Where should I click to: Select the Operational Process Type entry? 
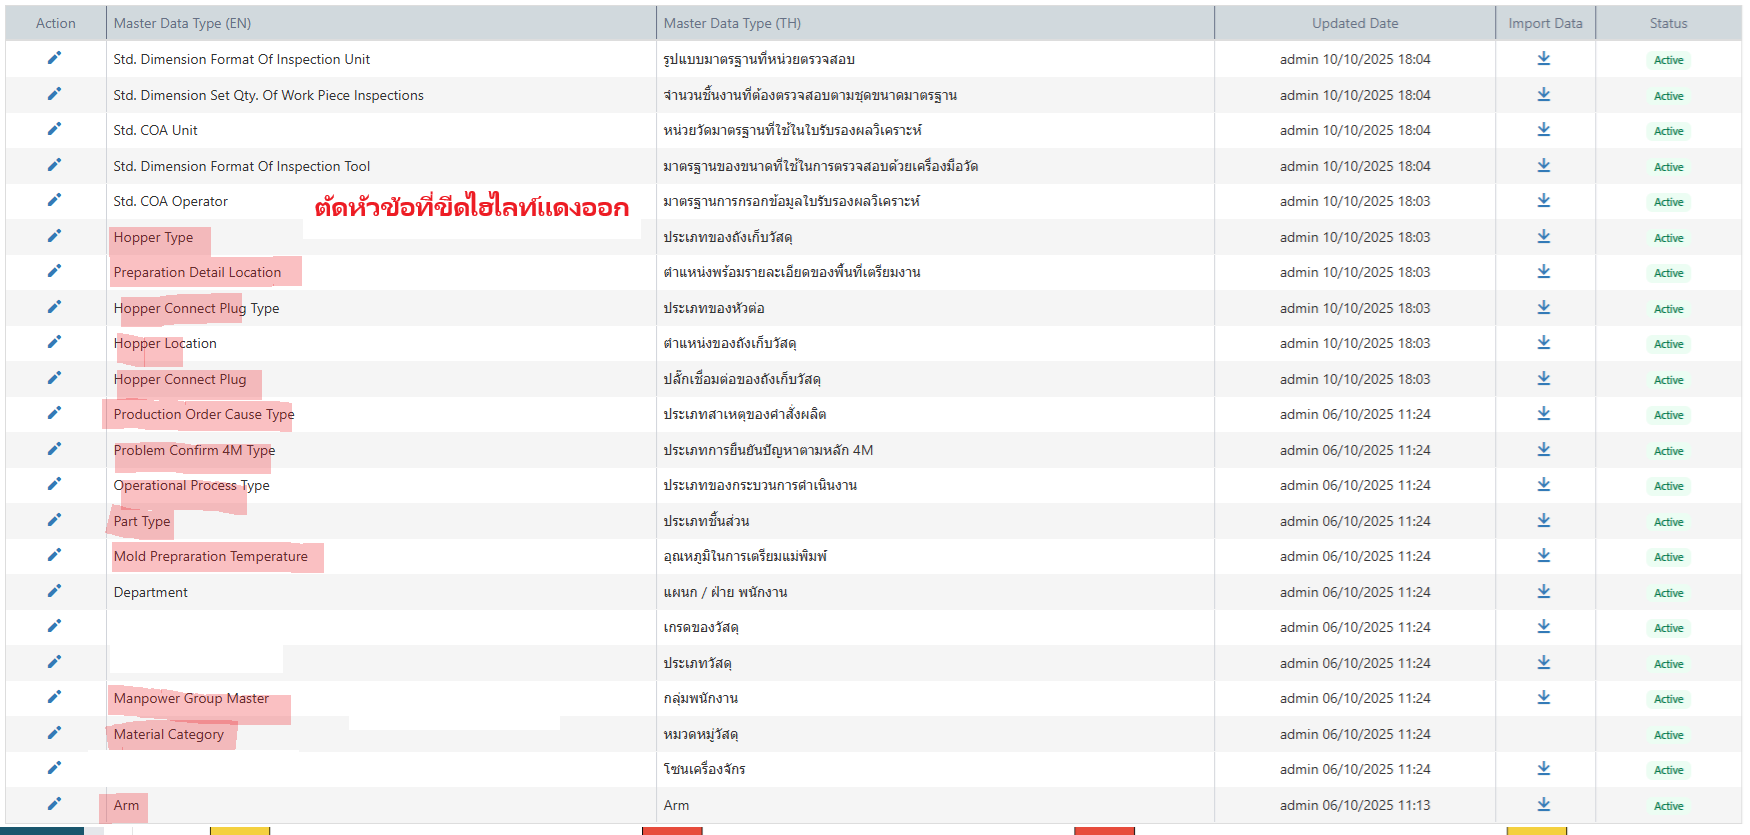pyautogui.click(x=191, y=485)
